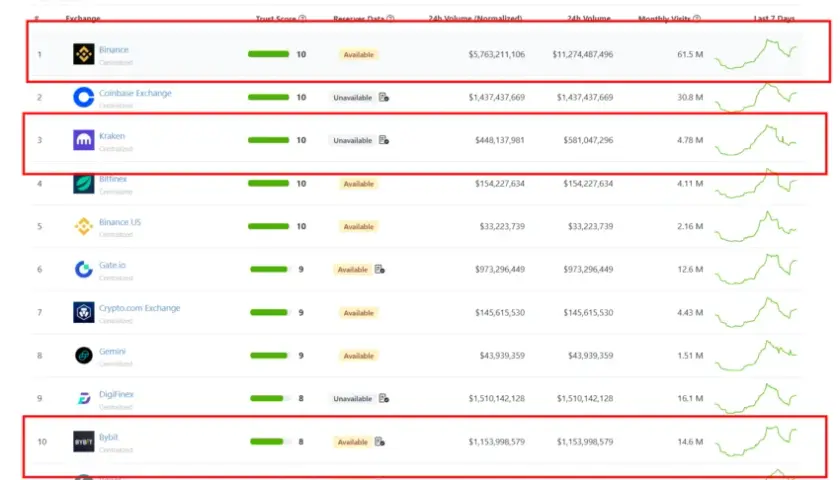840x480 pixels.
Task: Click the Bitfinex exchange logo
Action: point(84,184)
